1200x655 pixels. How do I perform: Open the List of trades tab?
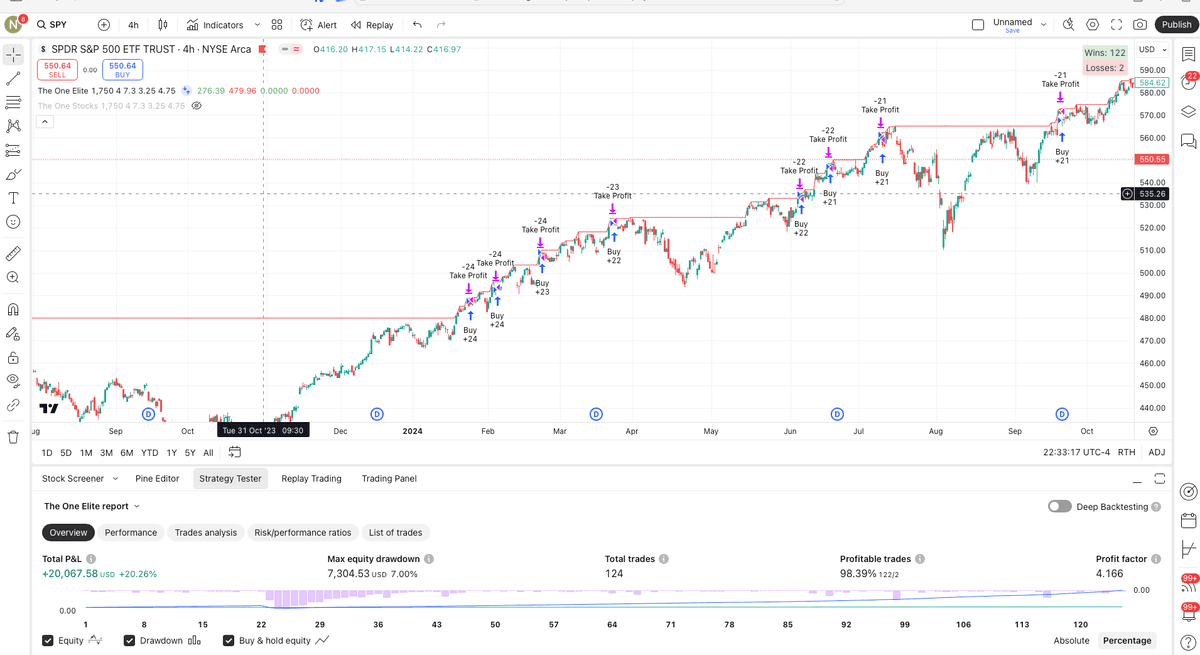(395, 533)
